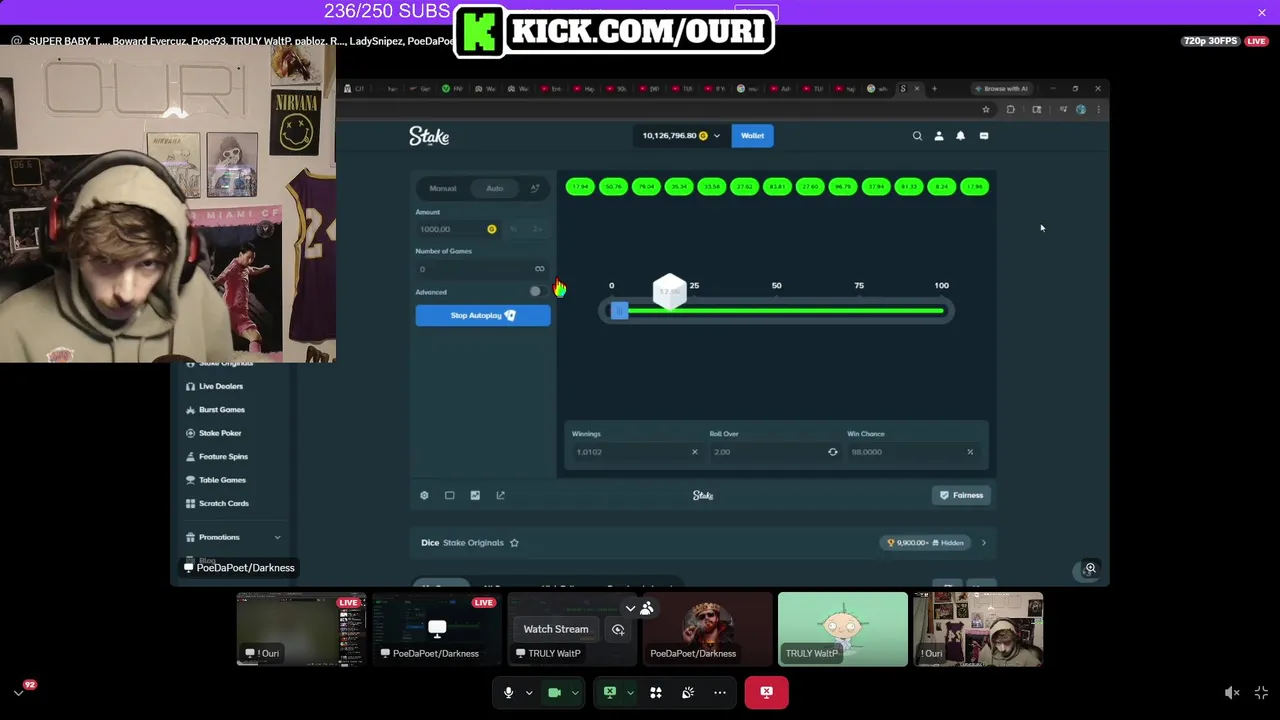The image size is (1280, 720).
Task: Open Scratch Cards in the sidebar
Action: pyautogui.click(x=223, y=504)
